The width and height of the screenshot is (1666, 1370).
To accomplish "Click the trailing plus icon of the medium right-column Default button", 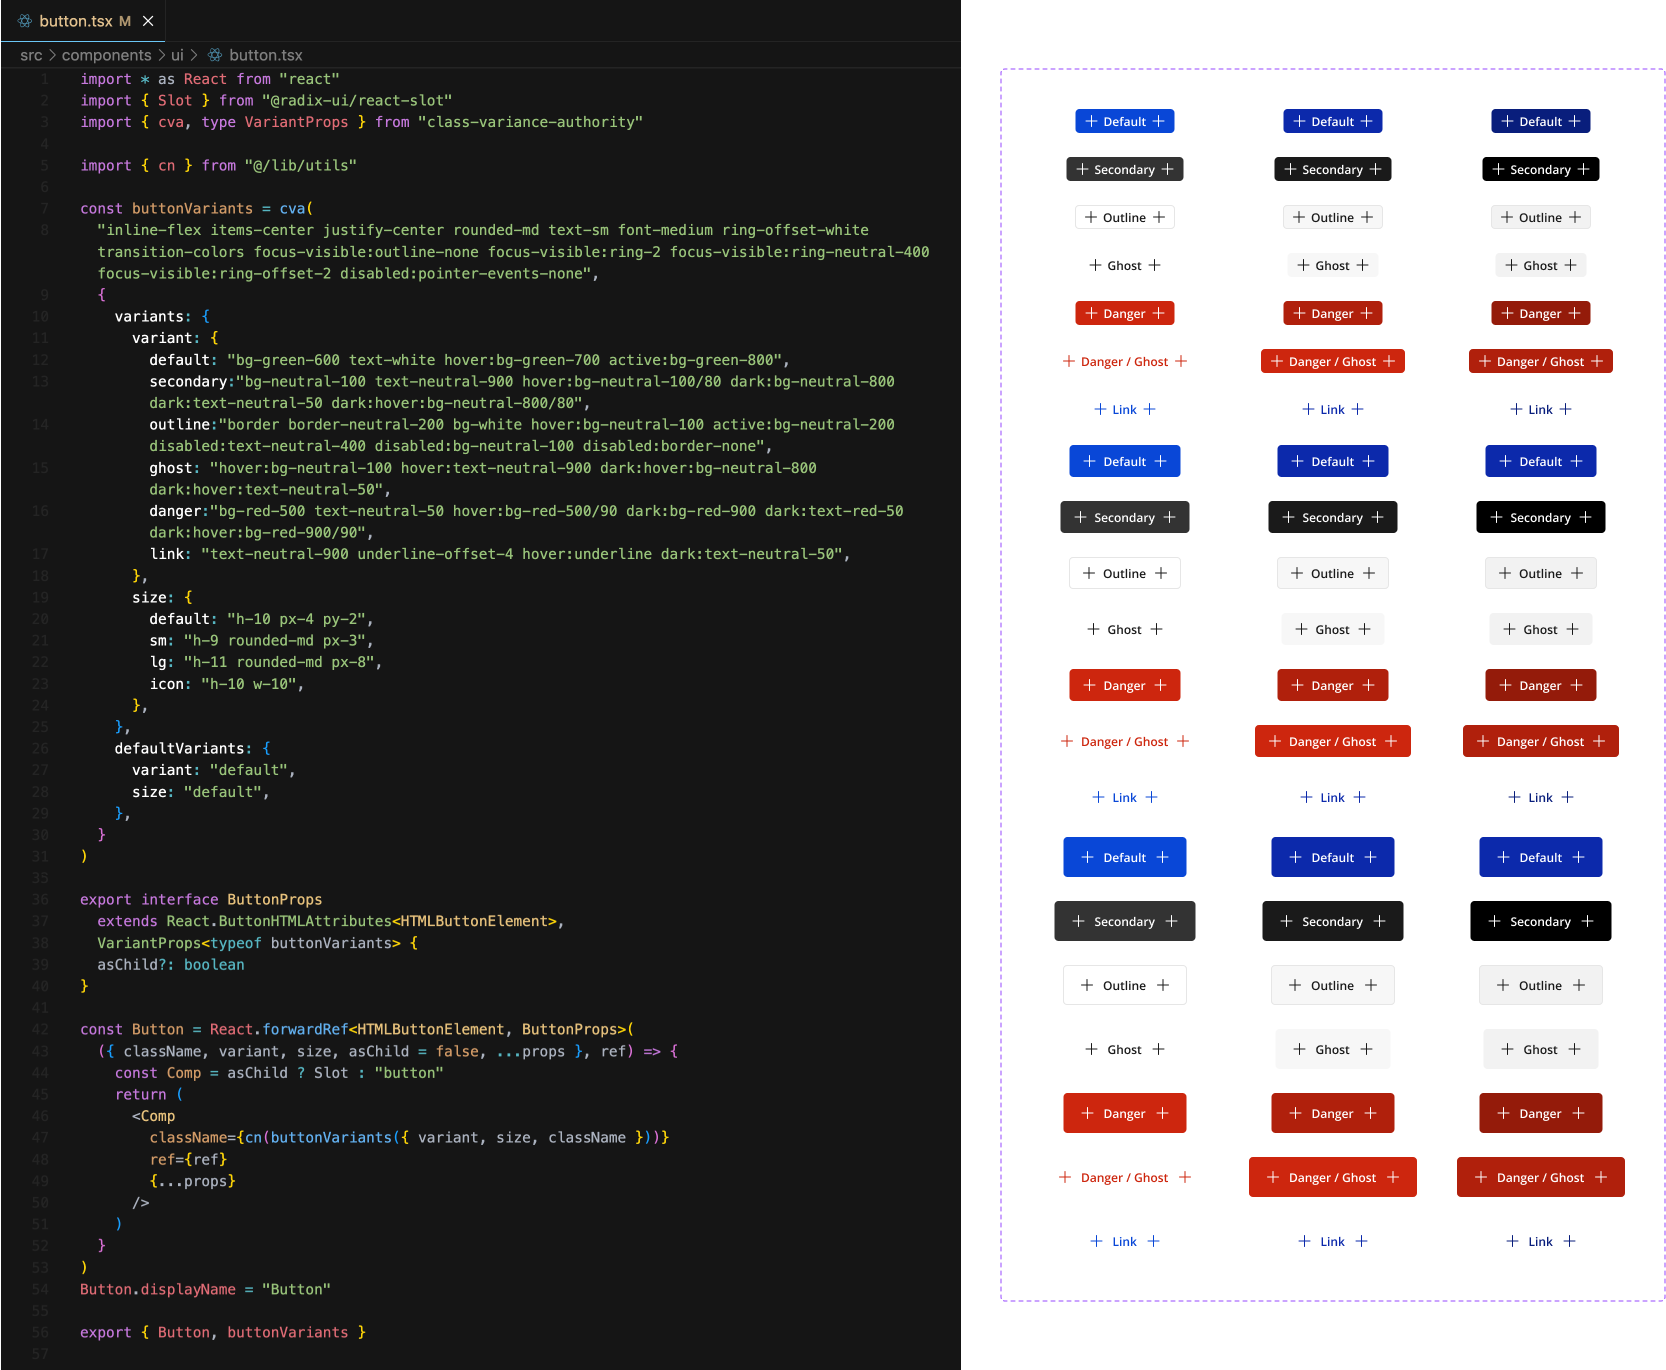I will coord(1577,461).
